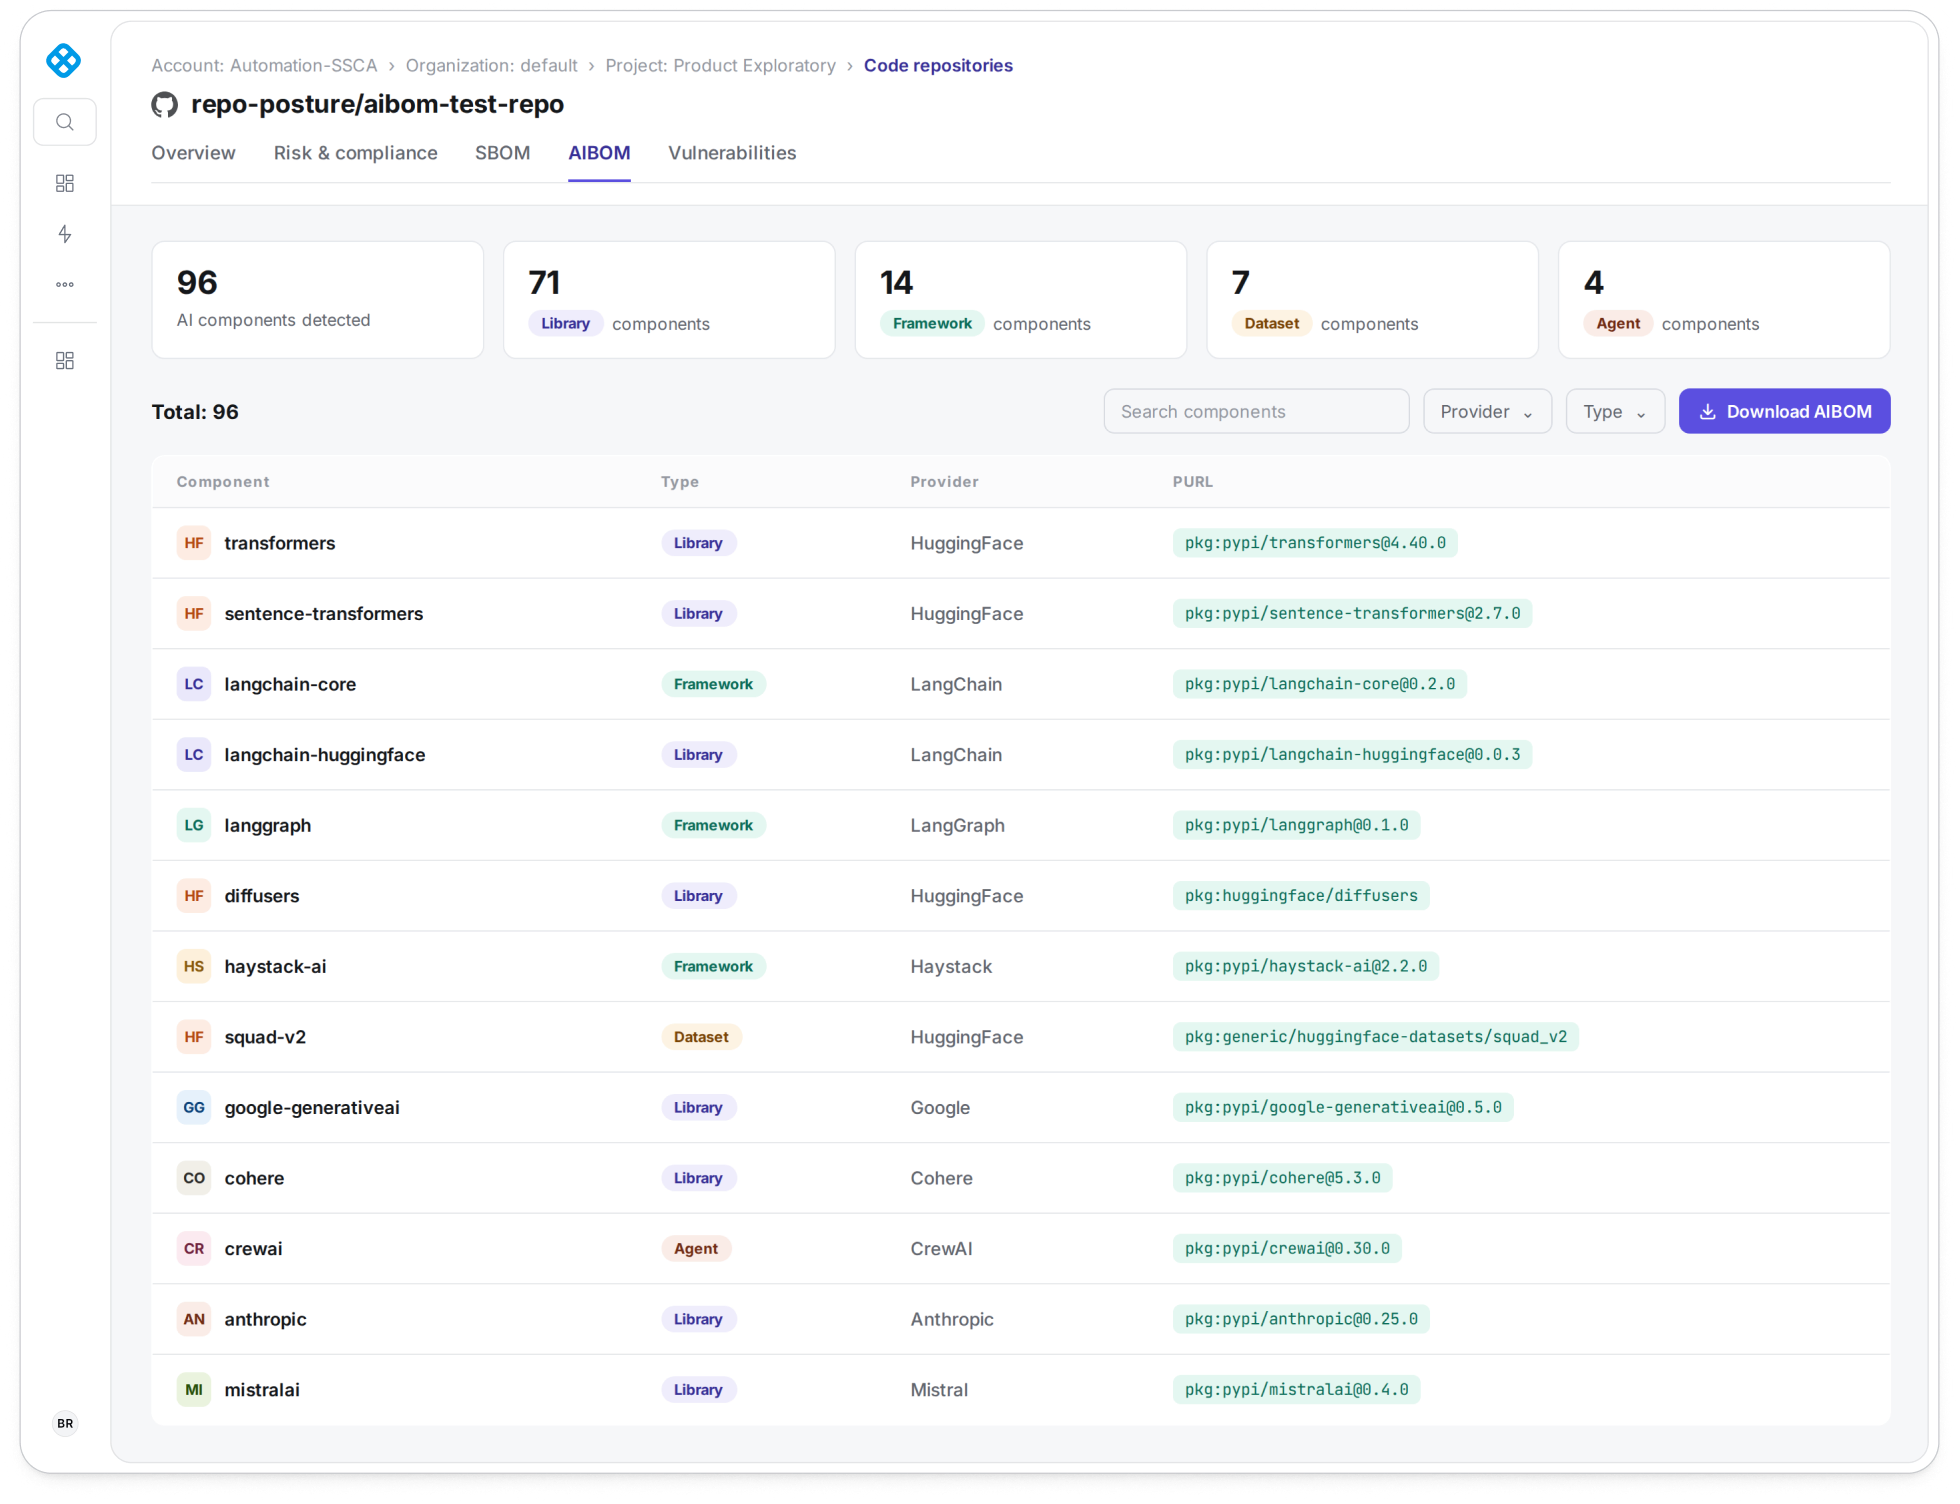Click the Agent type badge for crewai

(x=696, y=1248)
